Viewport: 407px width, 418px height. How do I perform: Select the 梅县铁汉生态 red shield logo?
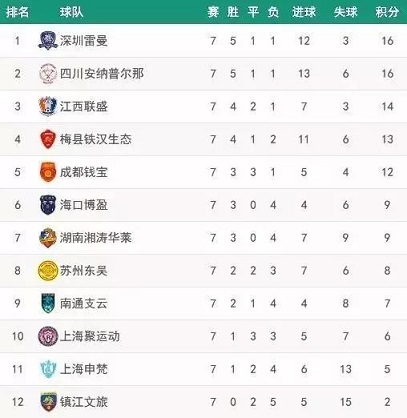tap(48, 139)
